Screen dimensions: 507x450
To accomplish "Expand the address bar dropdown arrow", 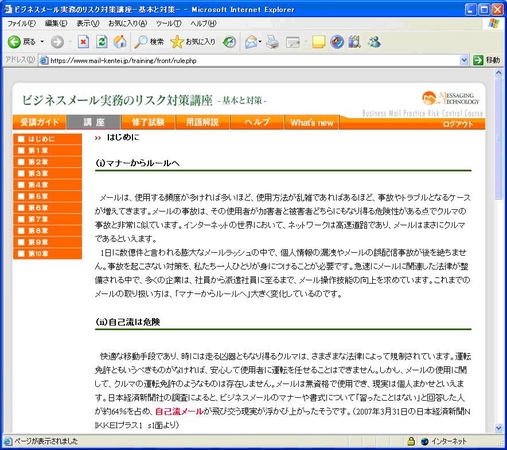I will click(464, 60).
